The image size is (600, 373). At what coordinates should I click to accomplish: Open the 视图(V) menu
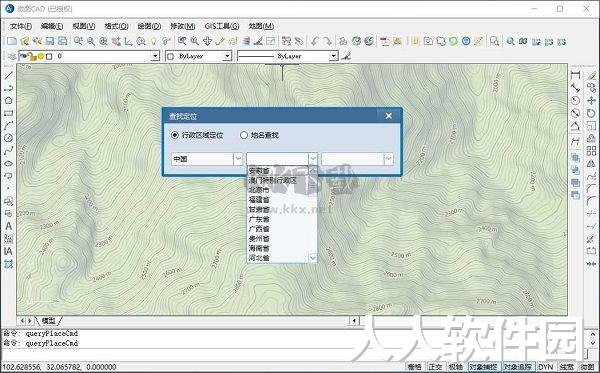click(x=84, y=26)
